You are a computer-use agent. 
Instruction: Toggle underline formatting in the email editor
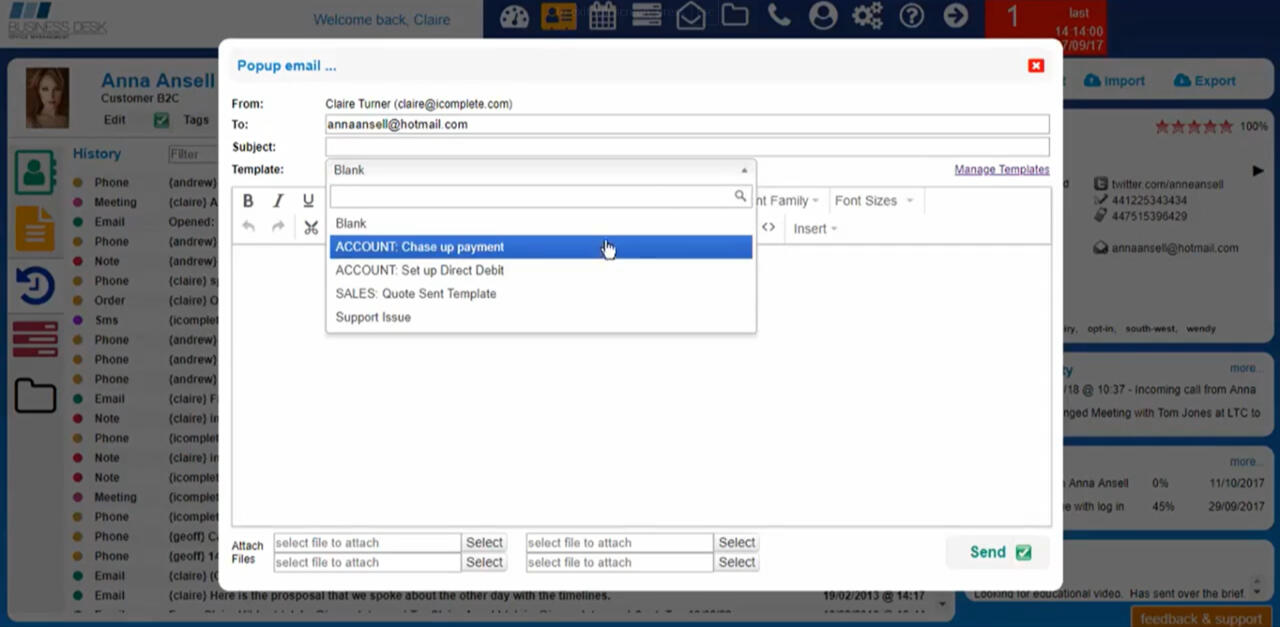(x=308, y=200)
